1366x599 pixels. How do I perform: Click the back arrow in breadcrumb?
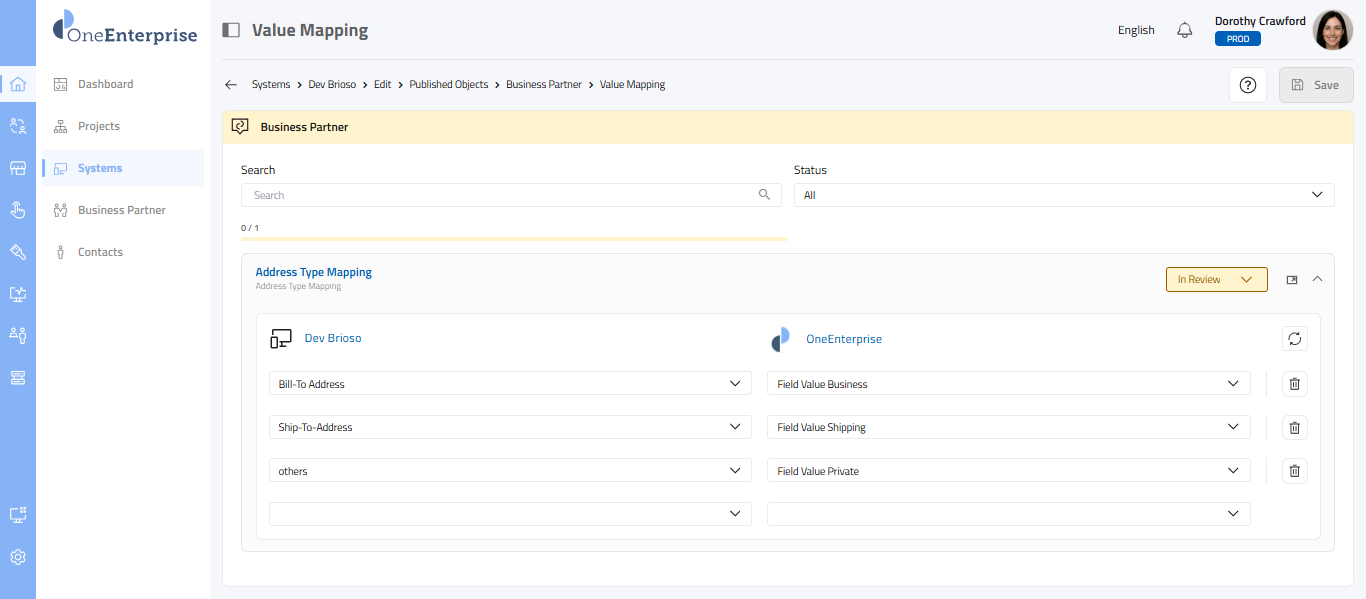(x=231, y=85)
